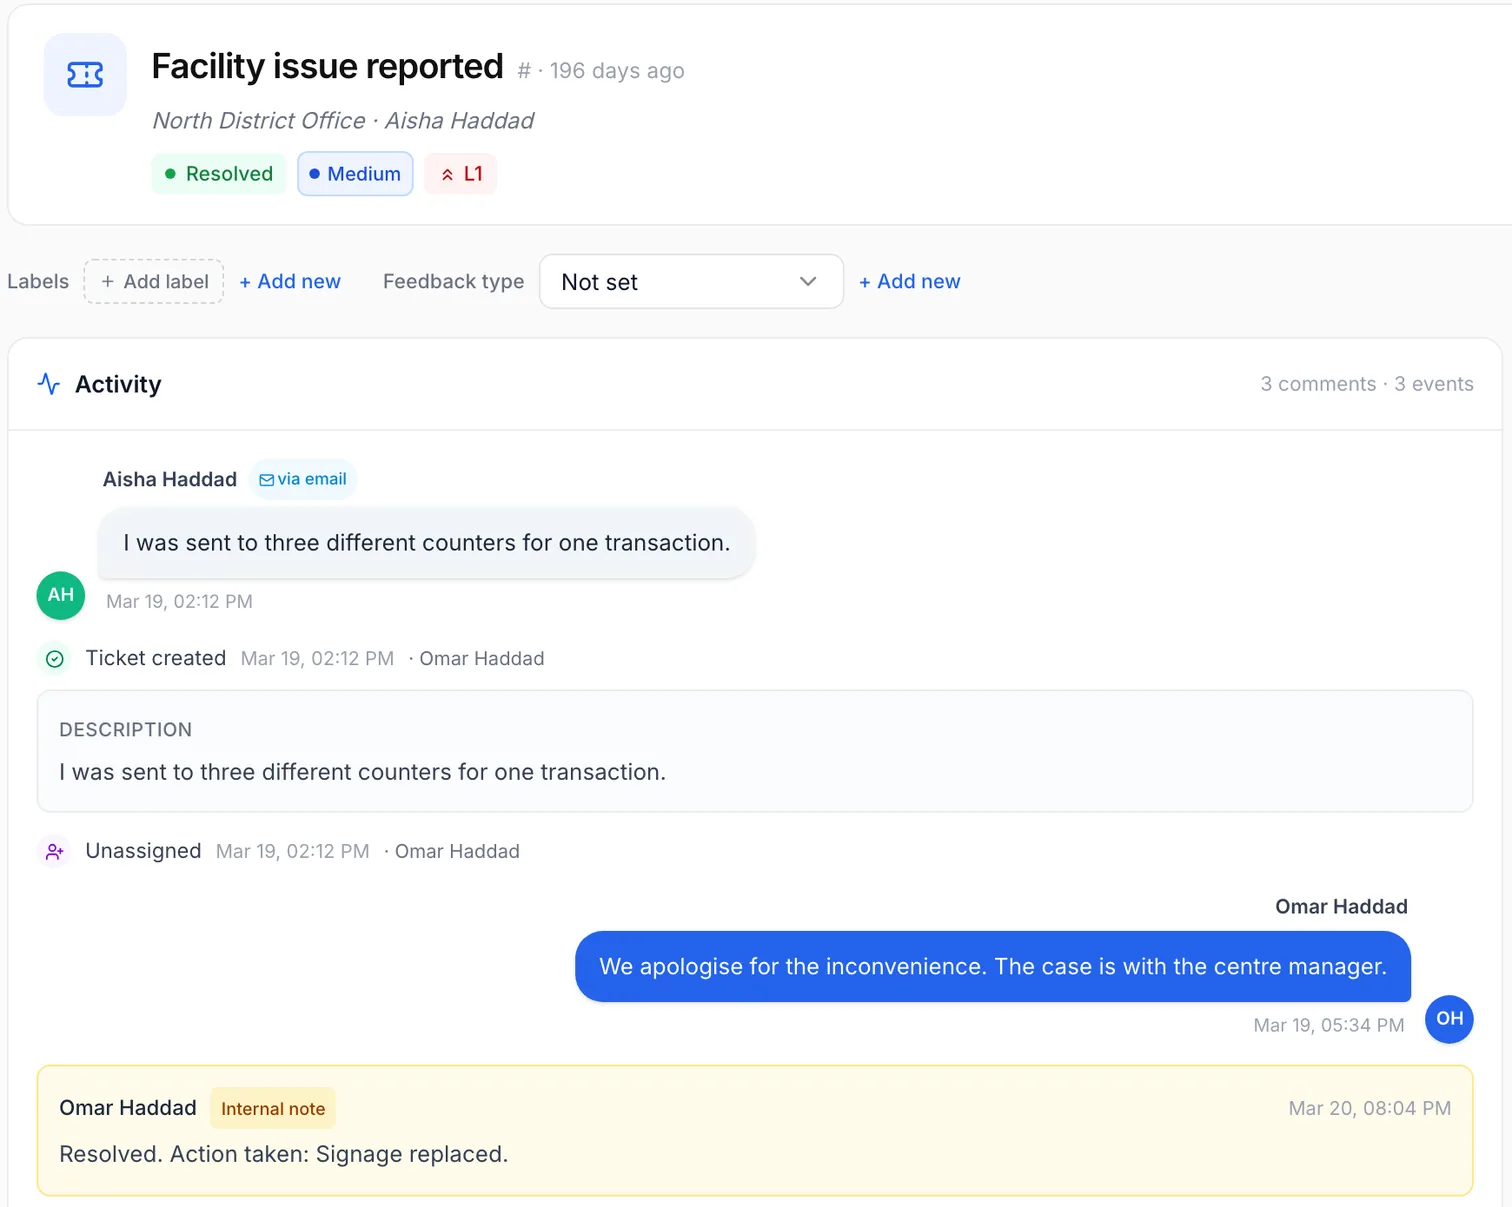Click Aisha Haddad name above the message
This screenshot has height=1207, width=1512.
(170, 480)
